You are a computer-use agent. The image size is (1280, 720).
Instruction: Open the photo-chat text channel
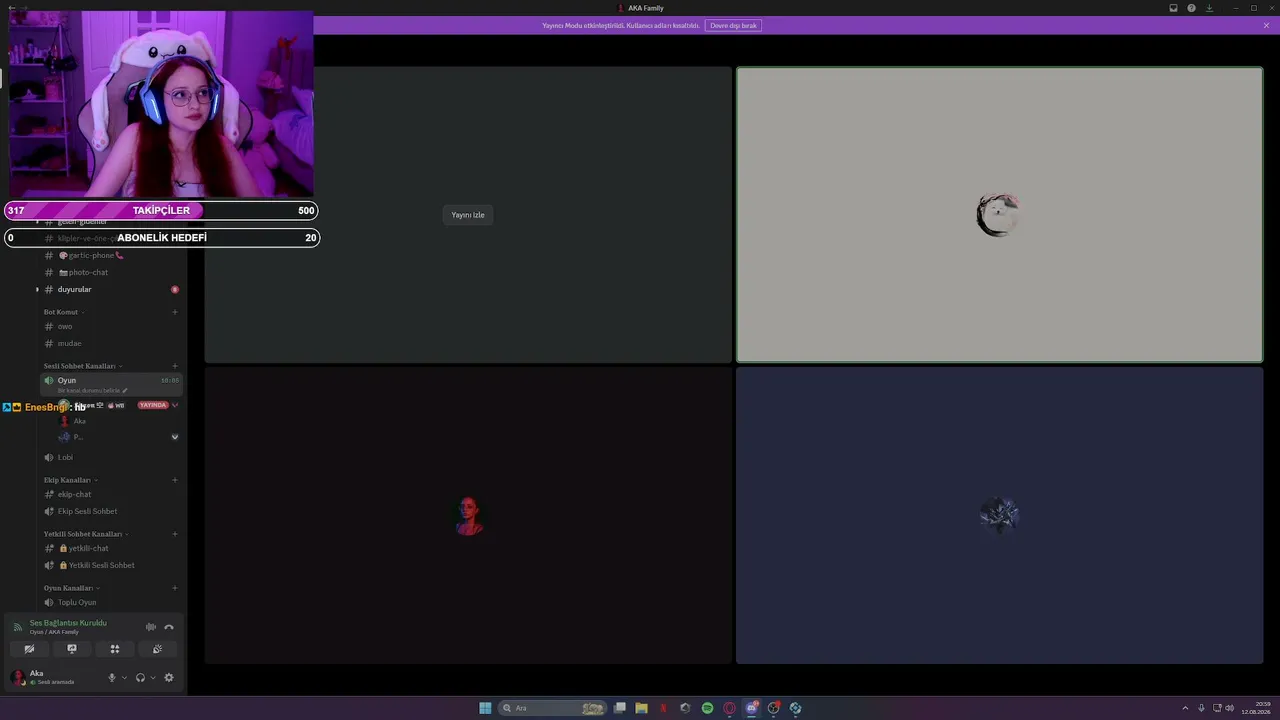84,272
